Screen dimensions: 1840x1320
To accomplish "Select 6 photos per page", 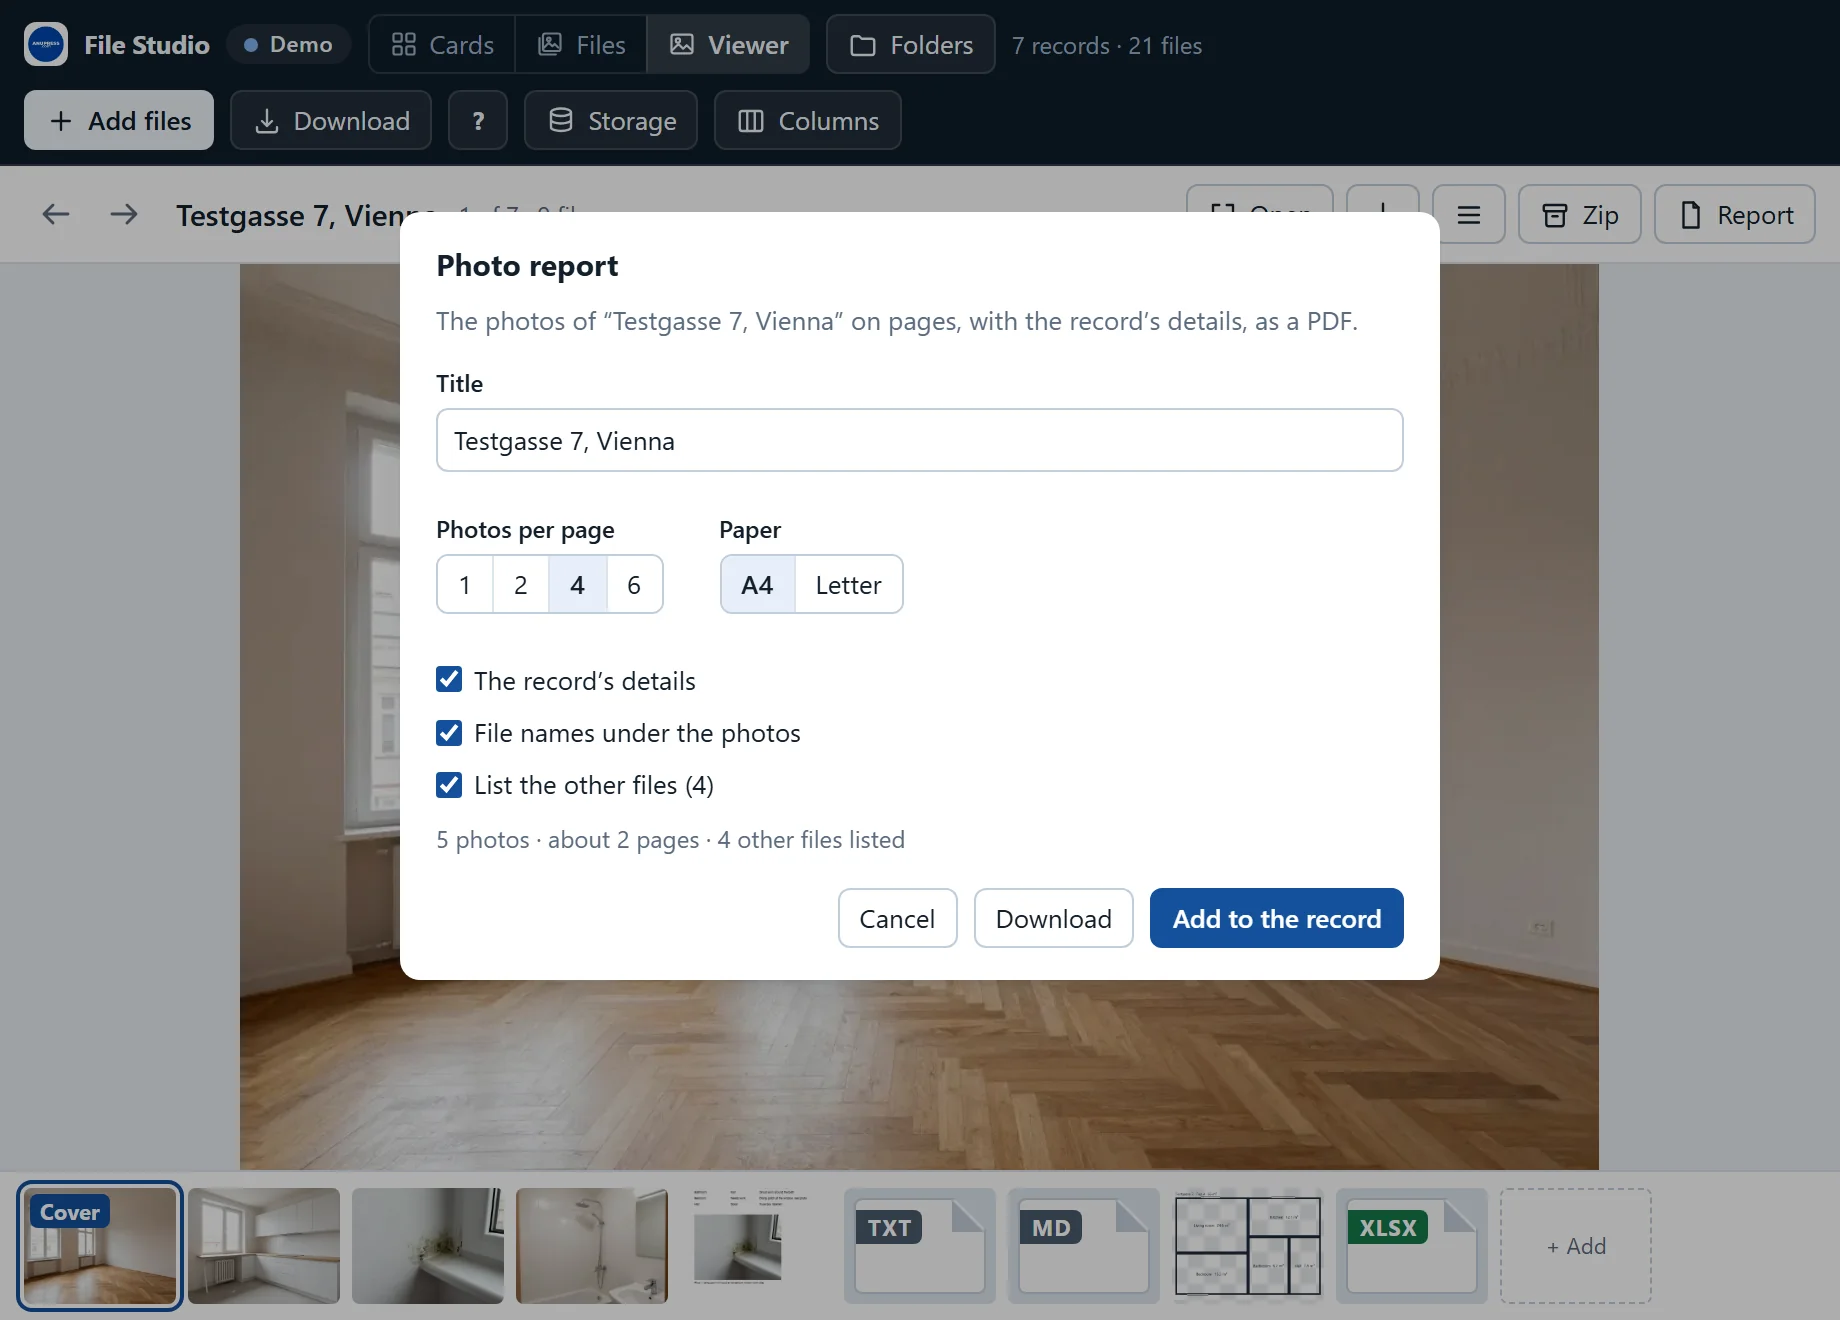I will coord(634,585).
